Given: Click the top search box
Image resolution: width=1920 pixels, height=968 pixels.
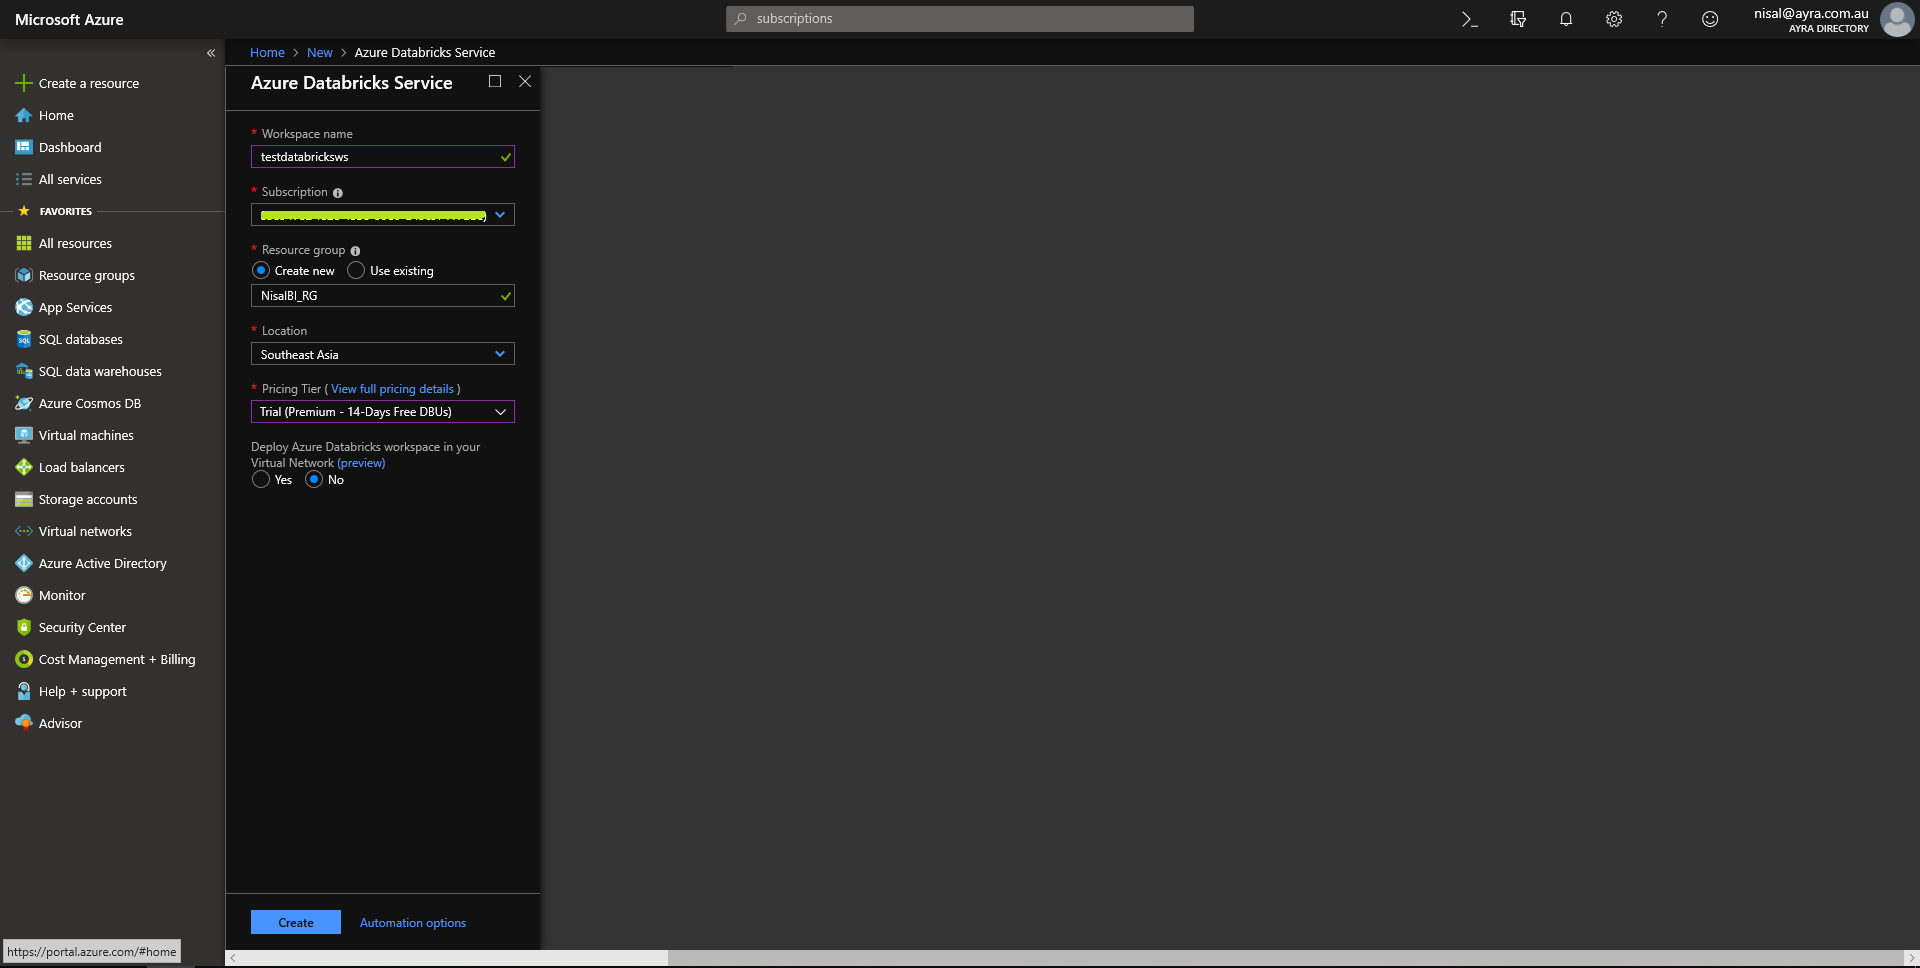Looking at the screenshot, I should (960, 18).
